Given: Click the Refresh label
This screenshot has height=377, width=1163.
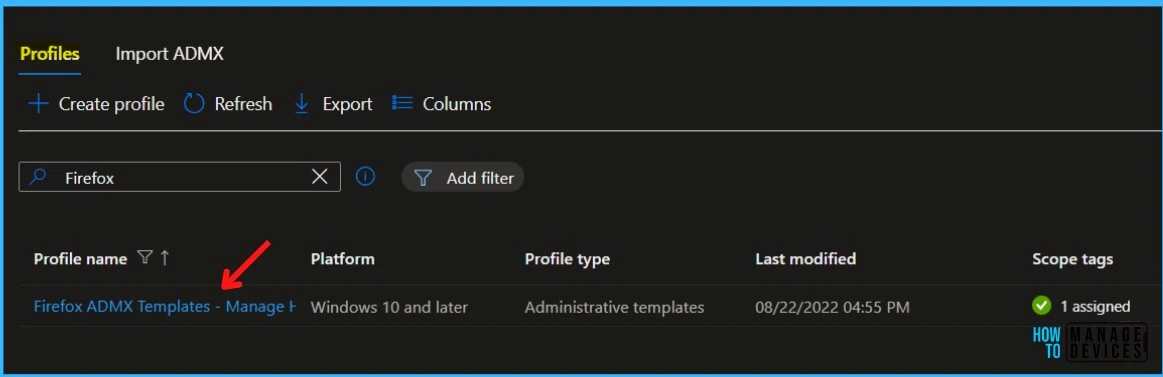Looking at the screenshot, I should 243,105.
